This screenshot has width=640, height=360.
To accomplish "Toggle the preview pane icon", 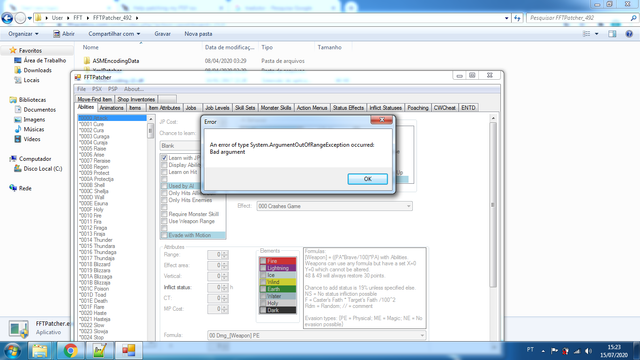I will pos(612,34).
